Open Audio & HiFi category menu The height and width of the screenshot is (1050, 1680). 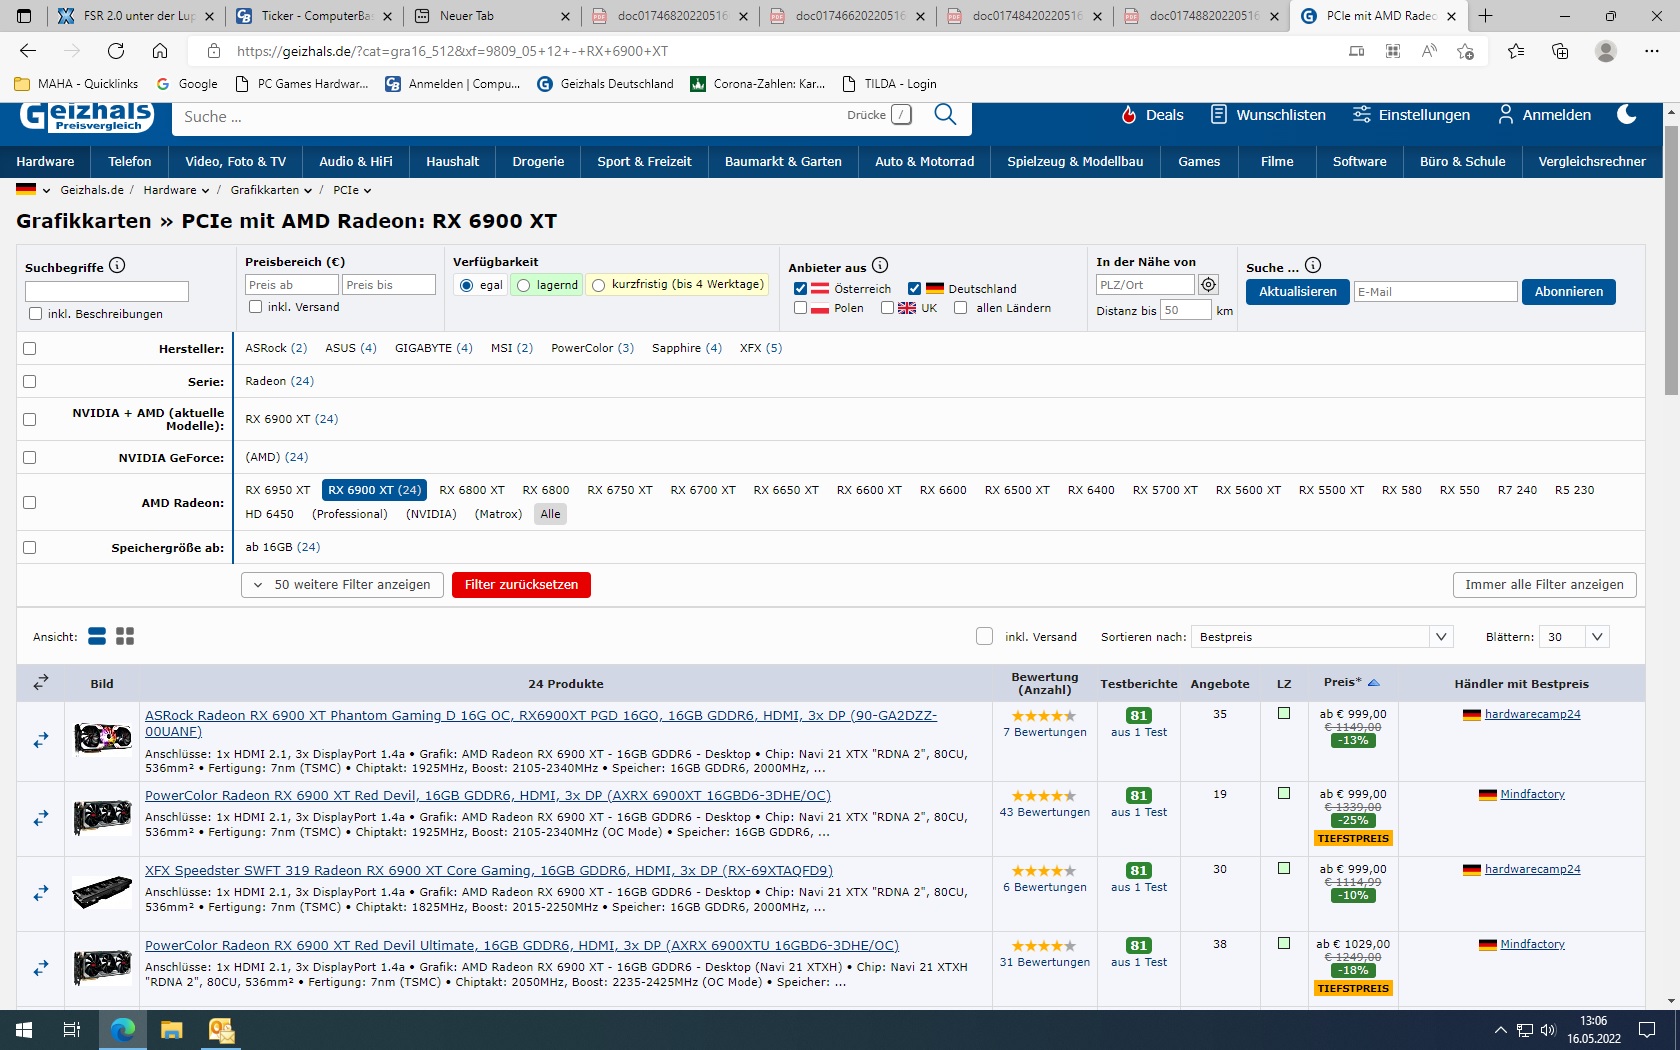click(356, 161)
